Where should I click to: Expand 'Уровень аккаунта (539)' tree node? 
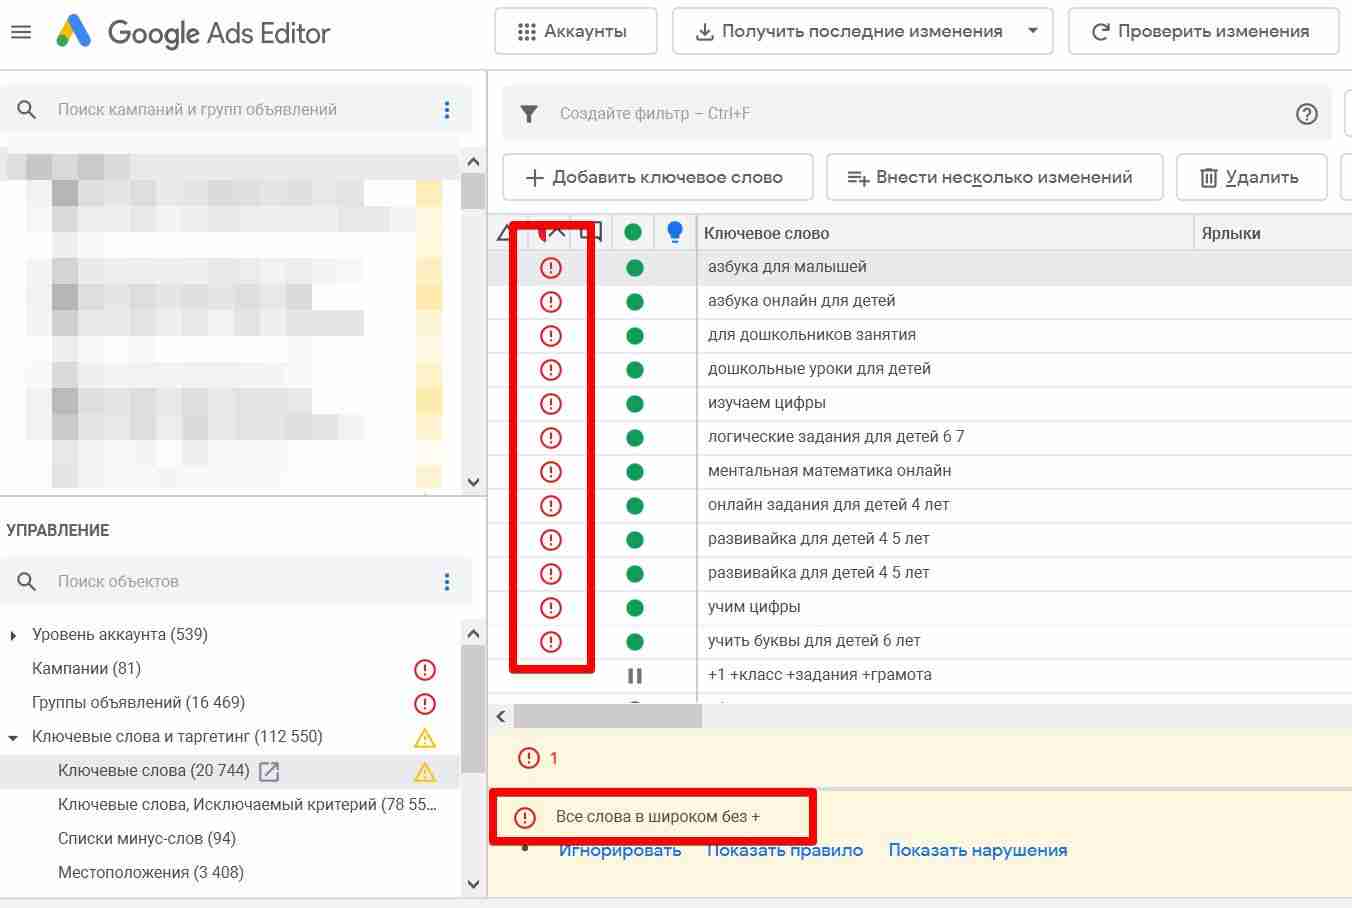[13, 635]
